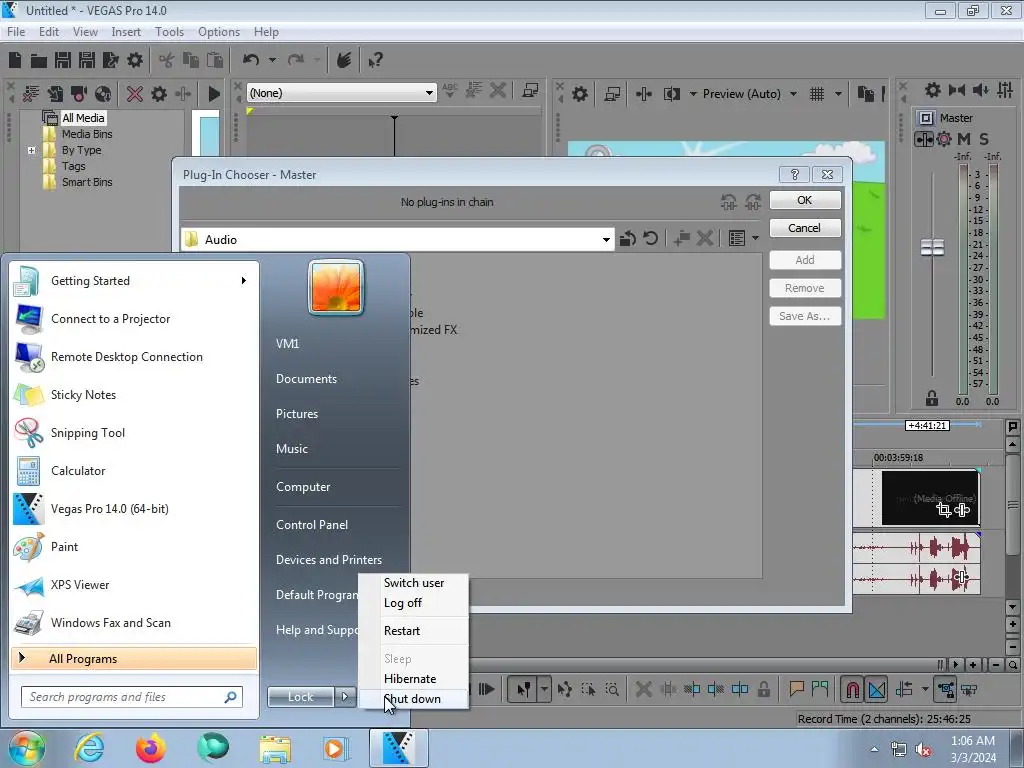Open the Options menu

[x=219, y=32]
